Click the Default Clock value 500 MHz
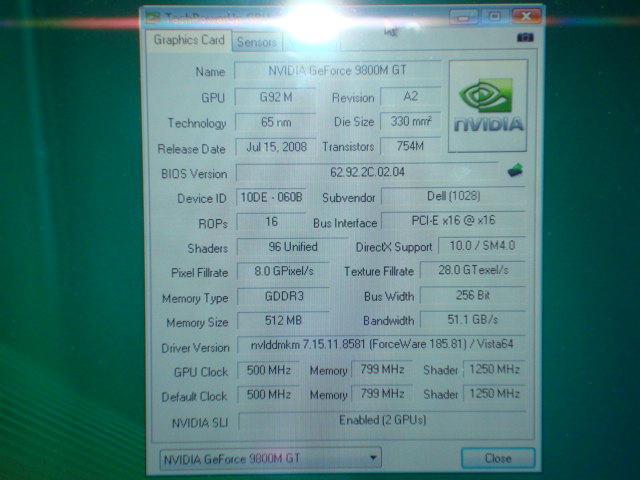This screenshot has width=640, height=480. pyautogui.click(x=269, y=395)
